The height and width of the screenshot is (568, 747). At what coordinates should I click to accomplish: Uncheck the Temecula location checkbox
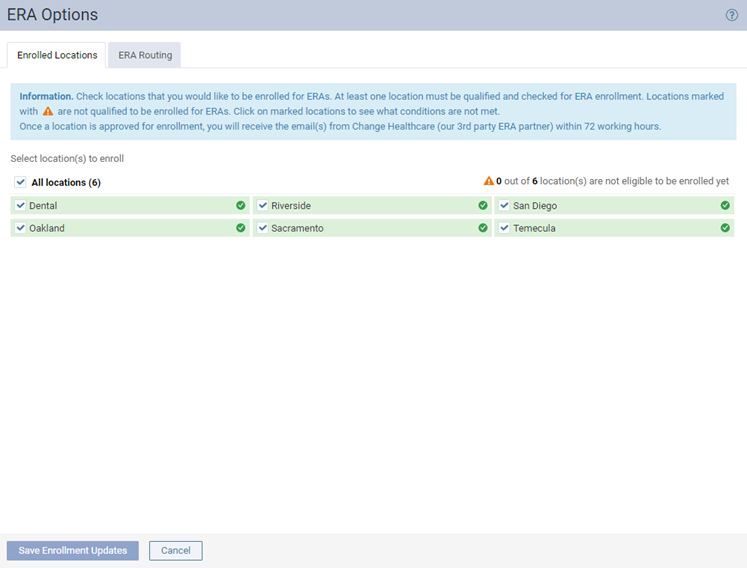[x=505, y=228]
